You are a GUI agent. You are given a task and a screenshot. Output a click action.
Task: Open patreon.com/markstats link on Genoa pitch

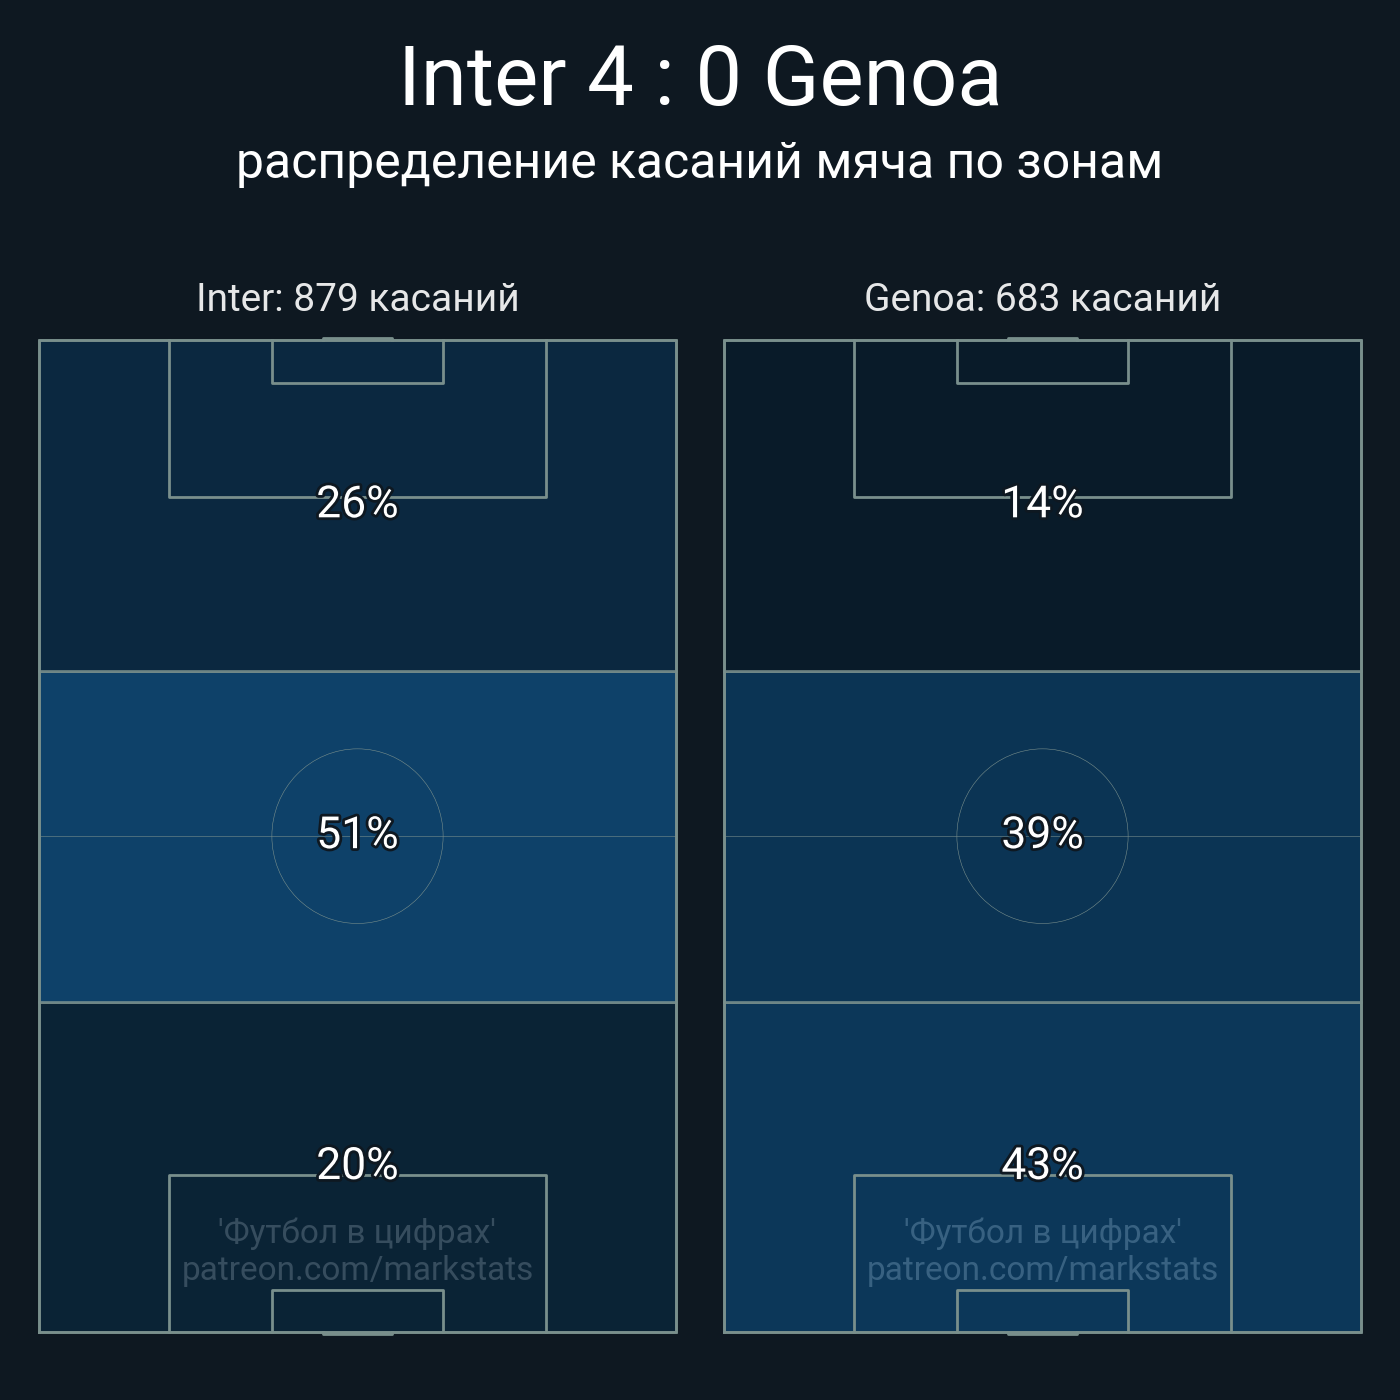1042,1269
